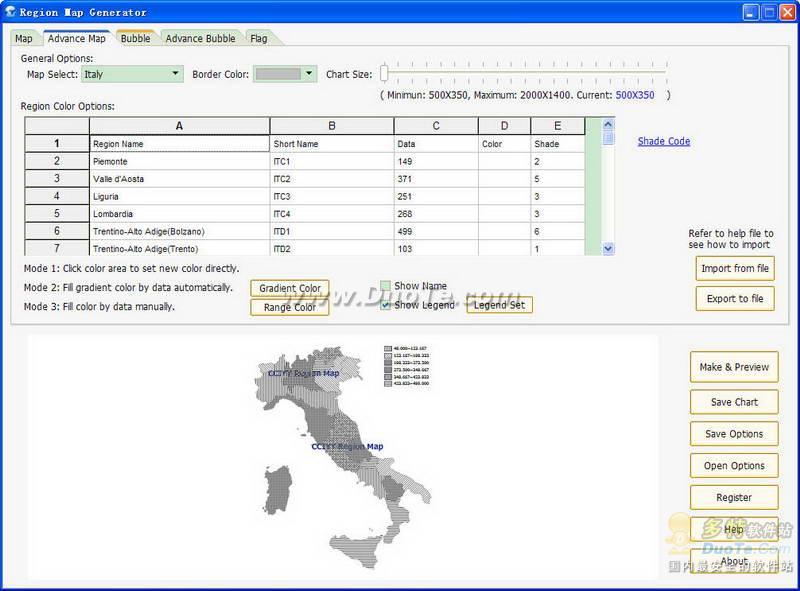Click the Italy map preview image

344,457
